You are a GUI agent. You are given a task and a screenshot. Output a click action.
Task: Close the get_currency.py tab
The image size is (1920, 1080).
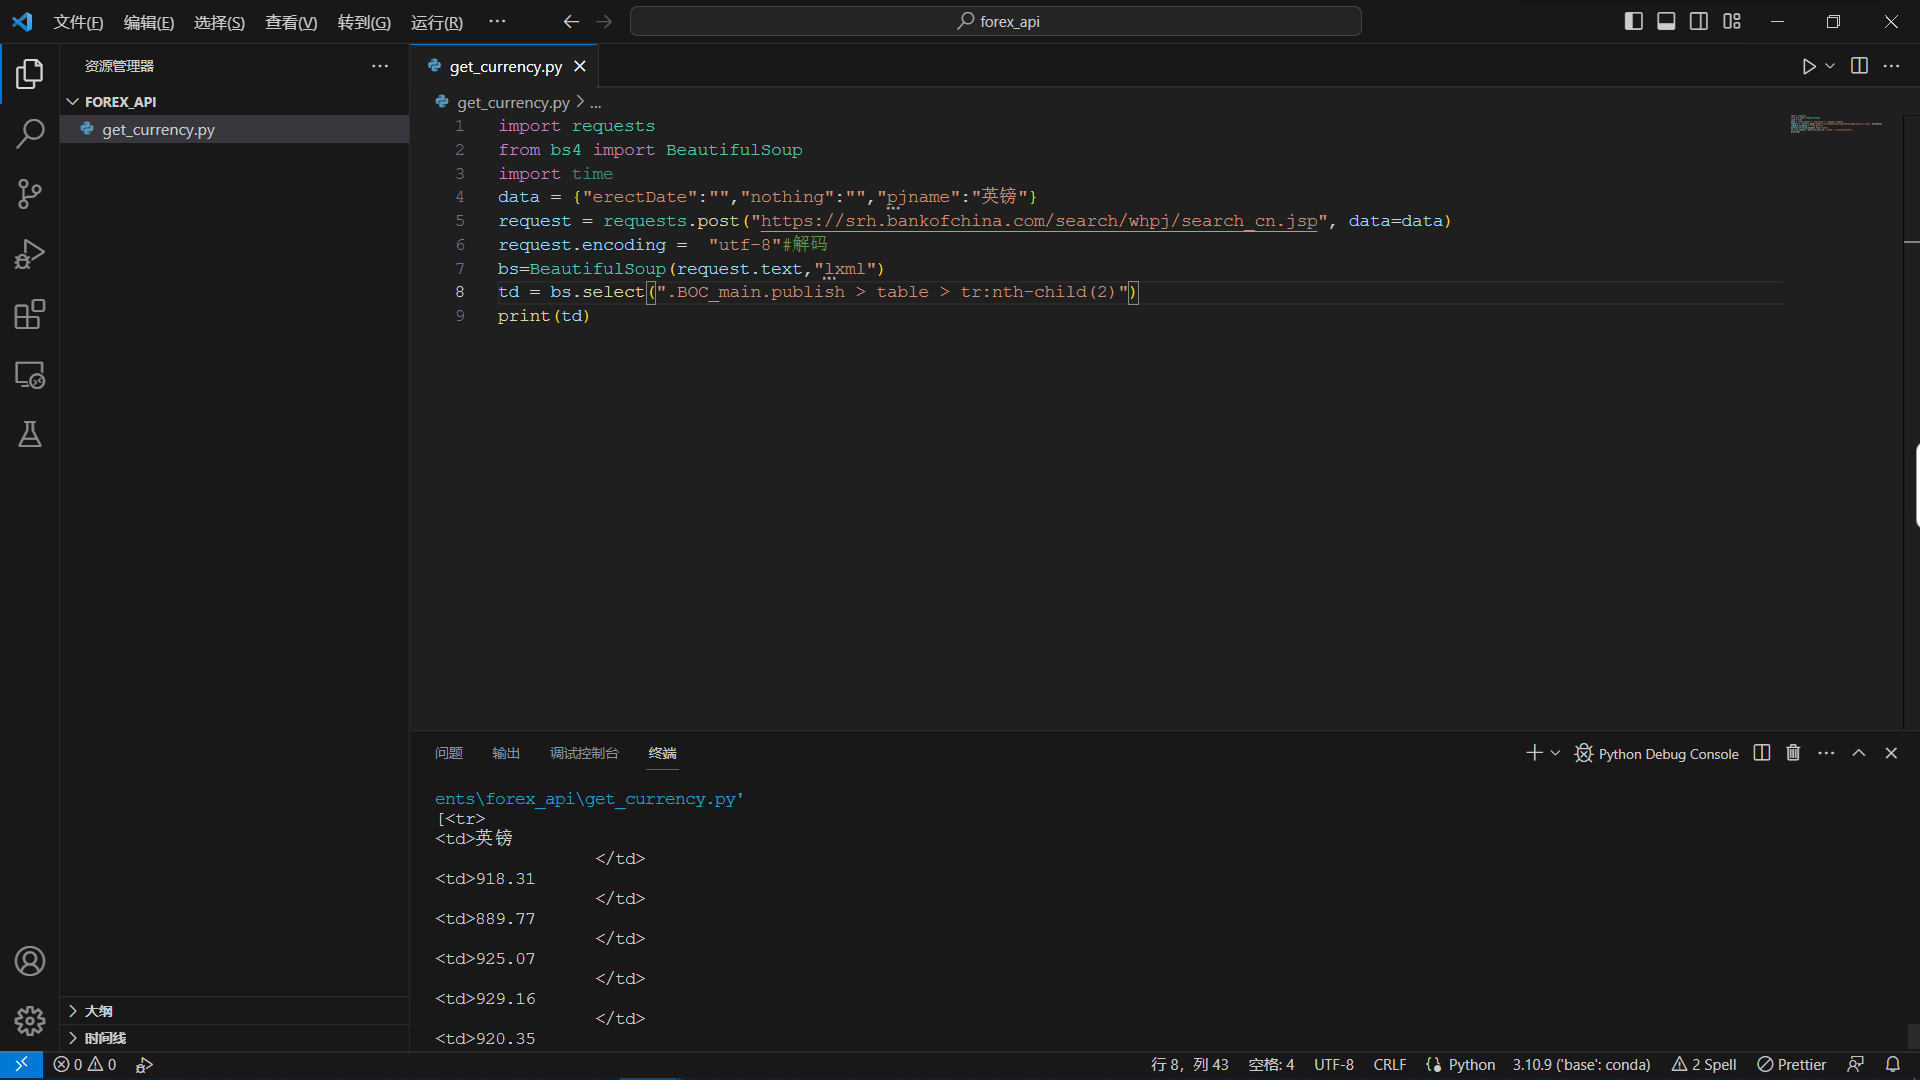click(580, 66)
